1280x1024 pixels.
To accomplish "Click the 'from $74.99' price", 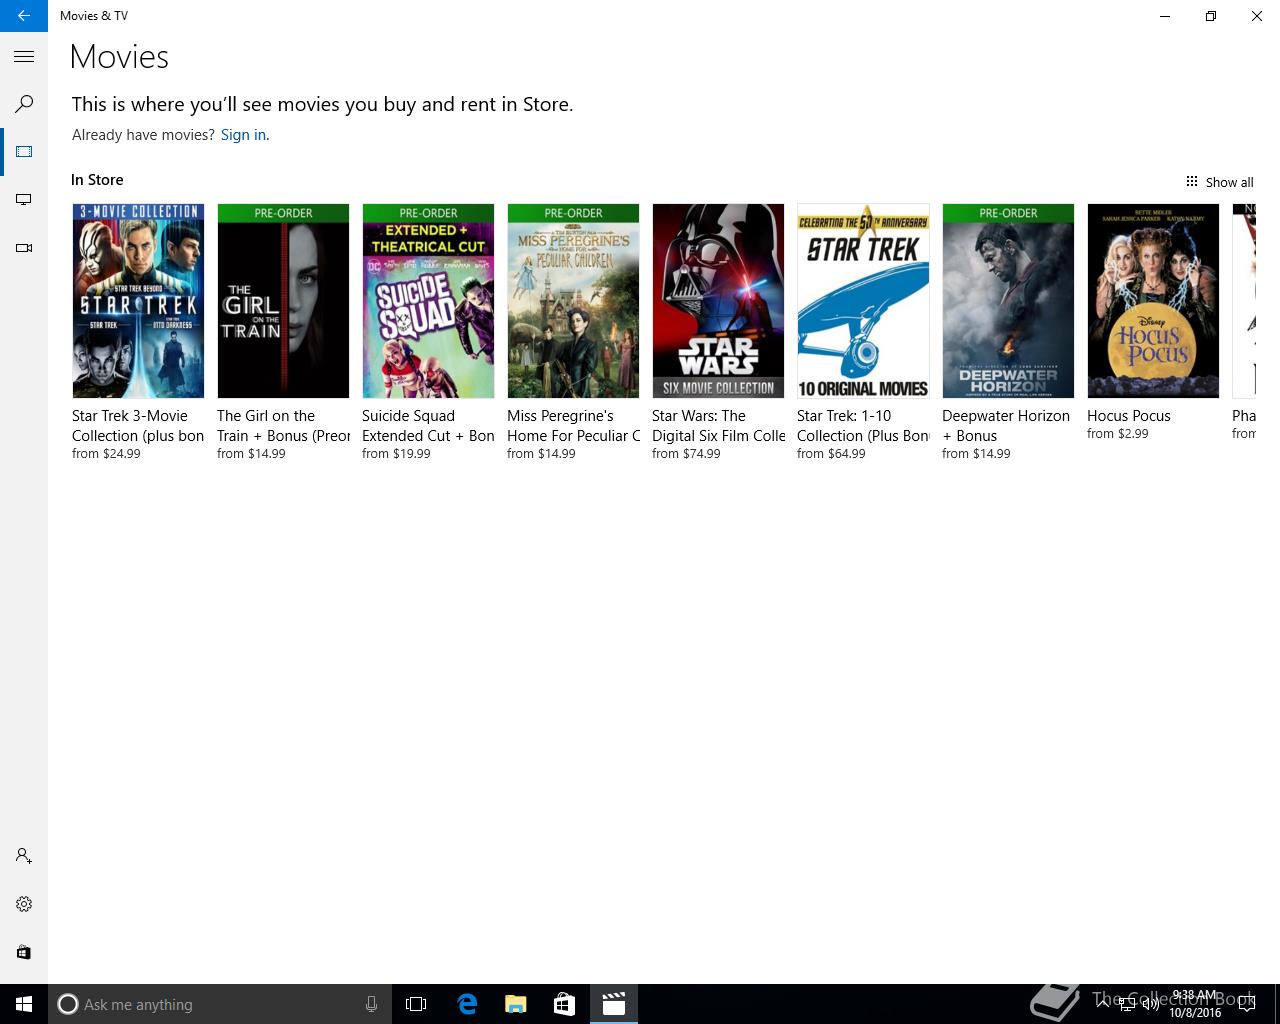I will click(x=686, y=454).
